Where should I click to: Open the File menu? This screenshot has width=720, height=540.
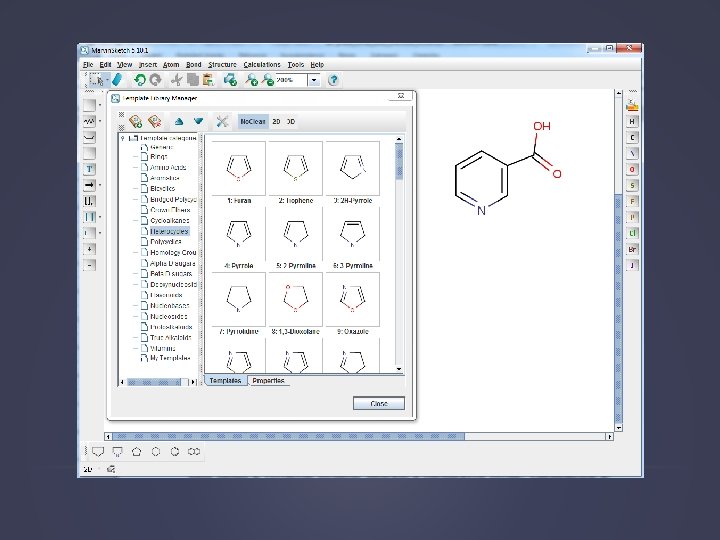(88, 65)
